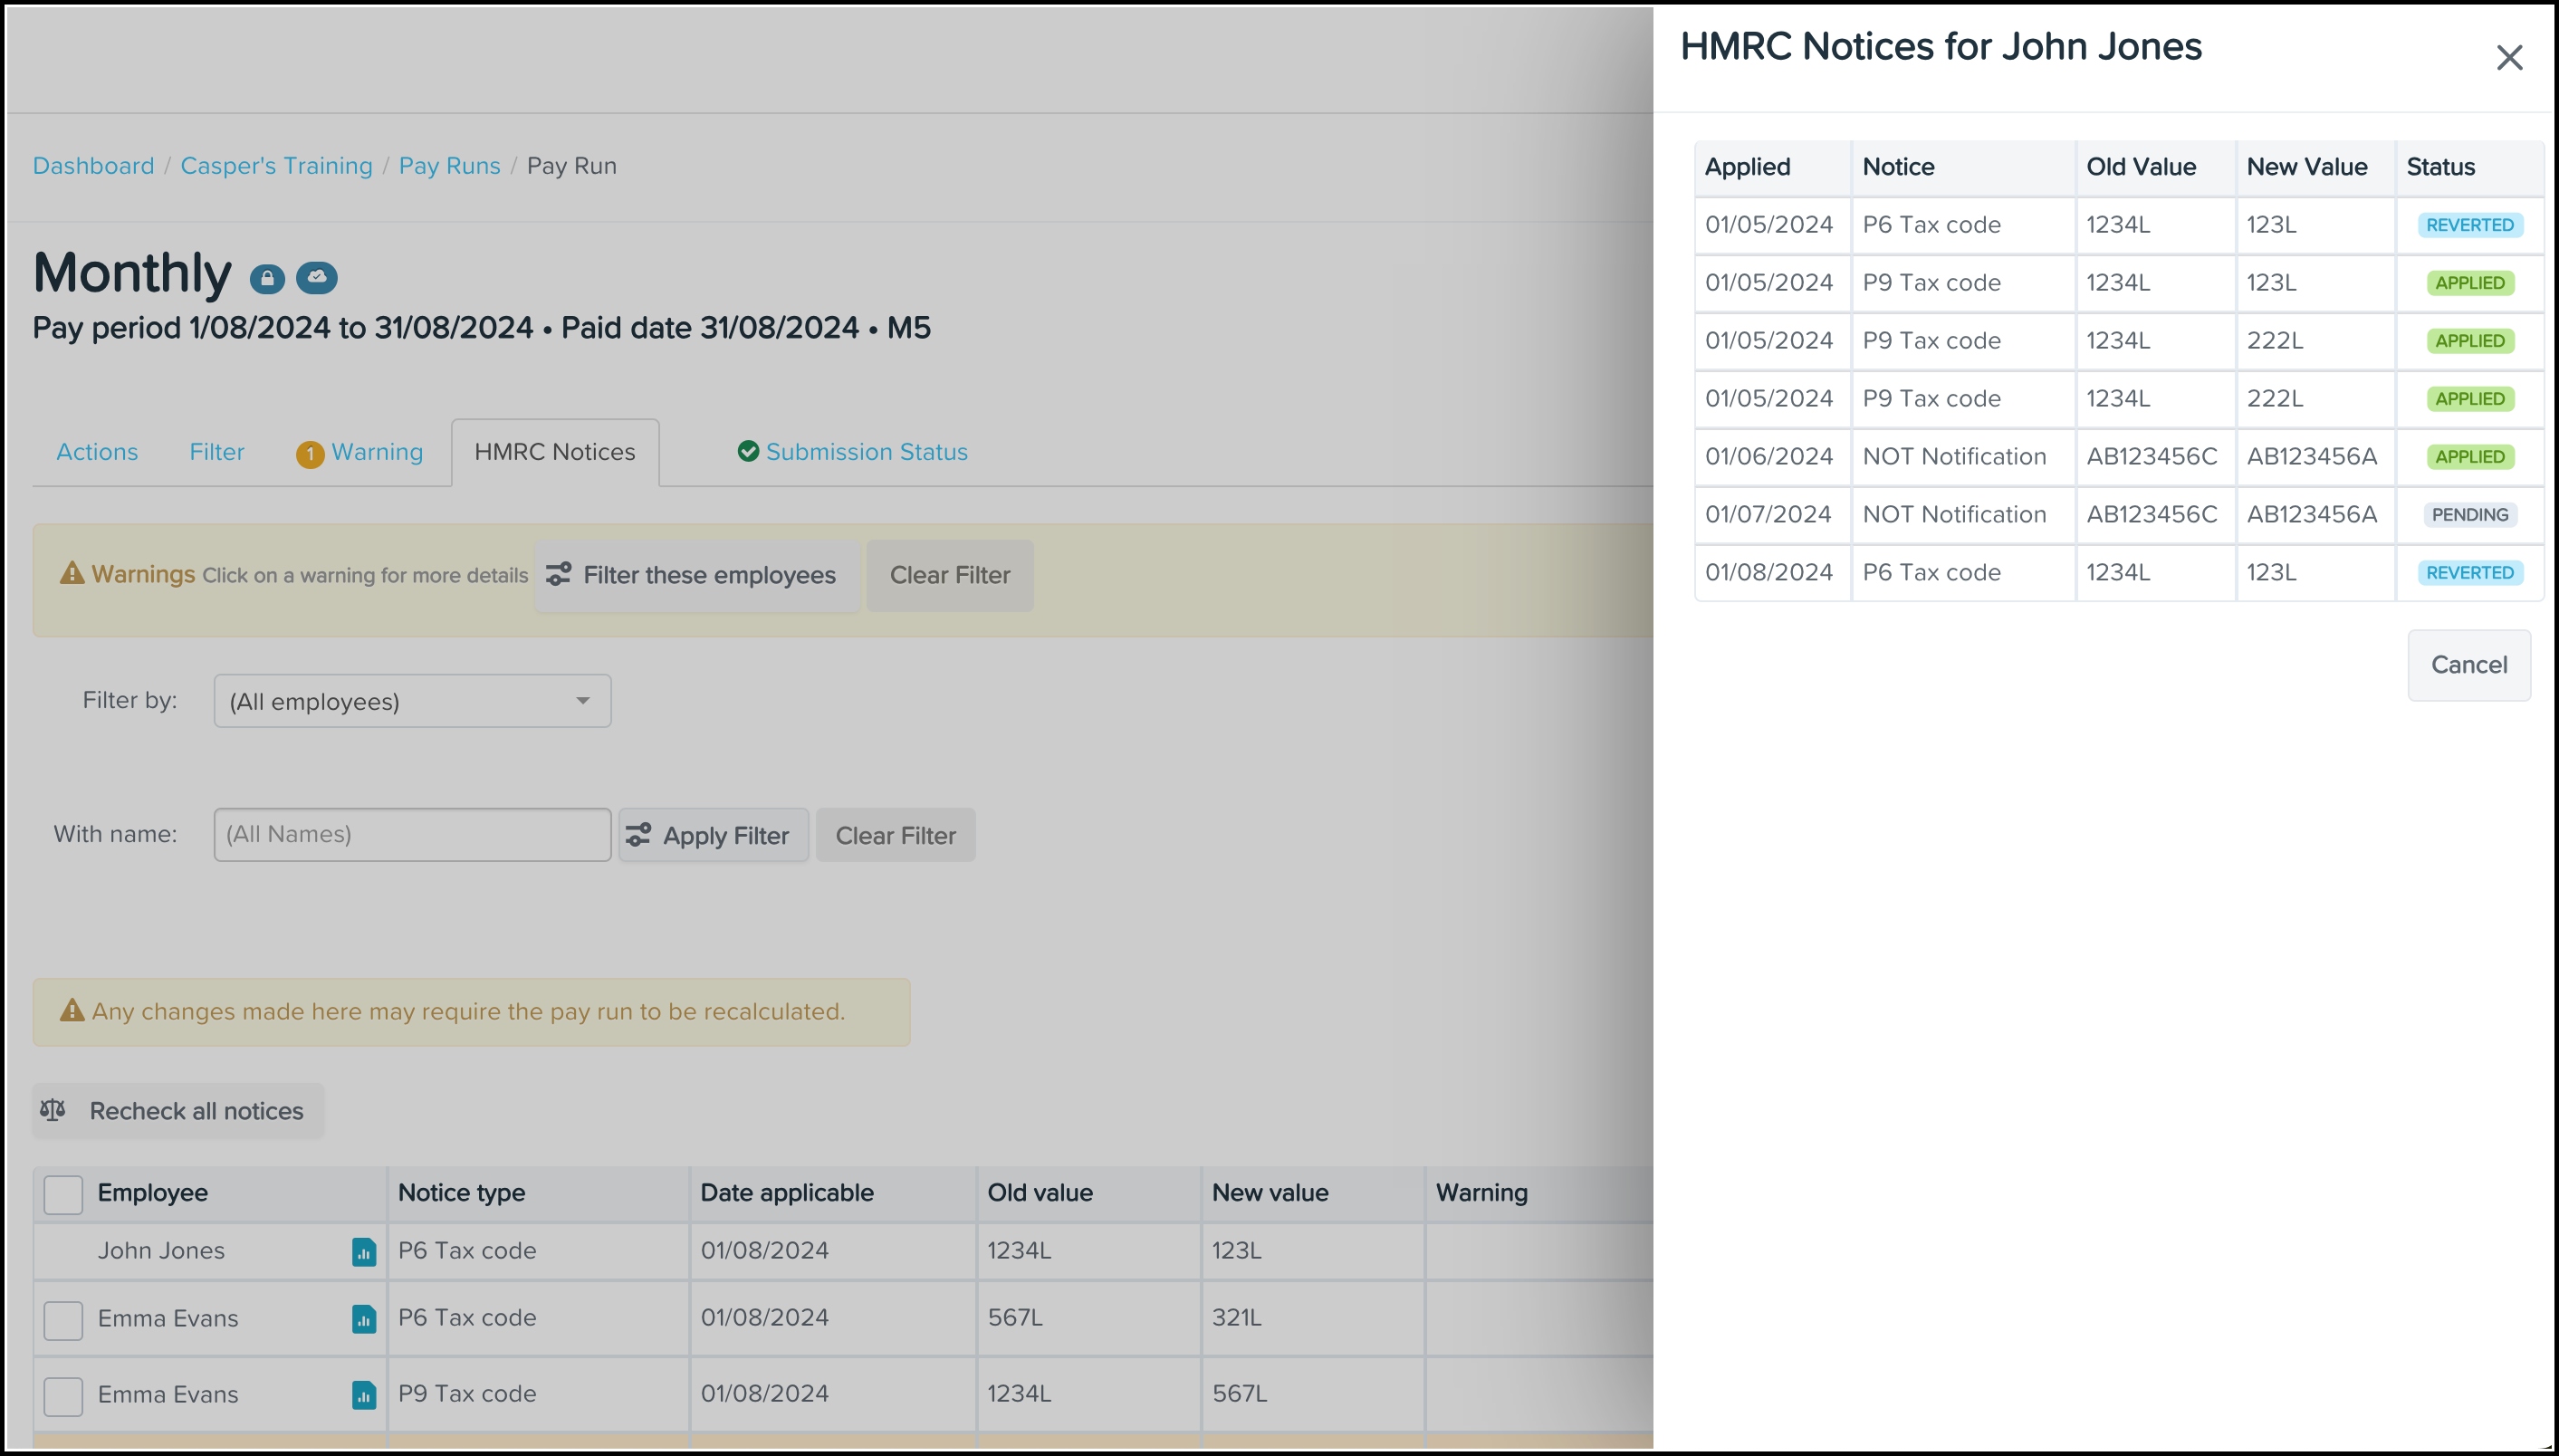This screenshot has height=1456, width=2559.
Task: Switch to the Actions tab
Action: point(97,452)
